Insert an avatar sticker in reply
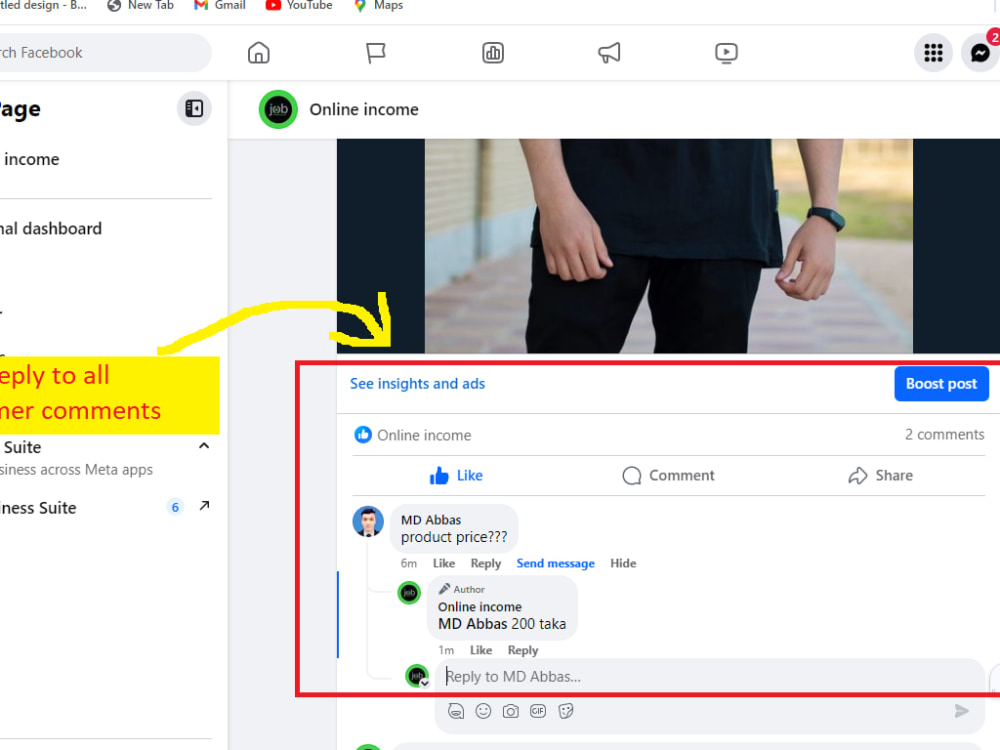1000x750 pixels. pyautogui.click(x=456, y=711)
